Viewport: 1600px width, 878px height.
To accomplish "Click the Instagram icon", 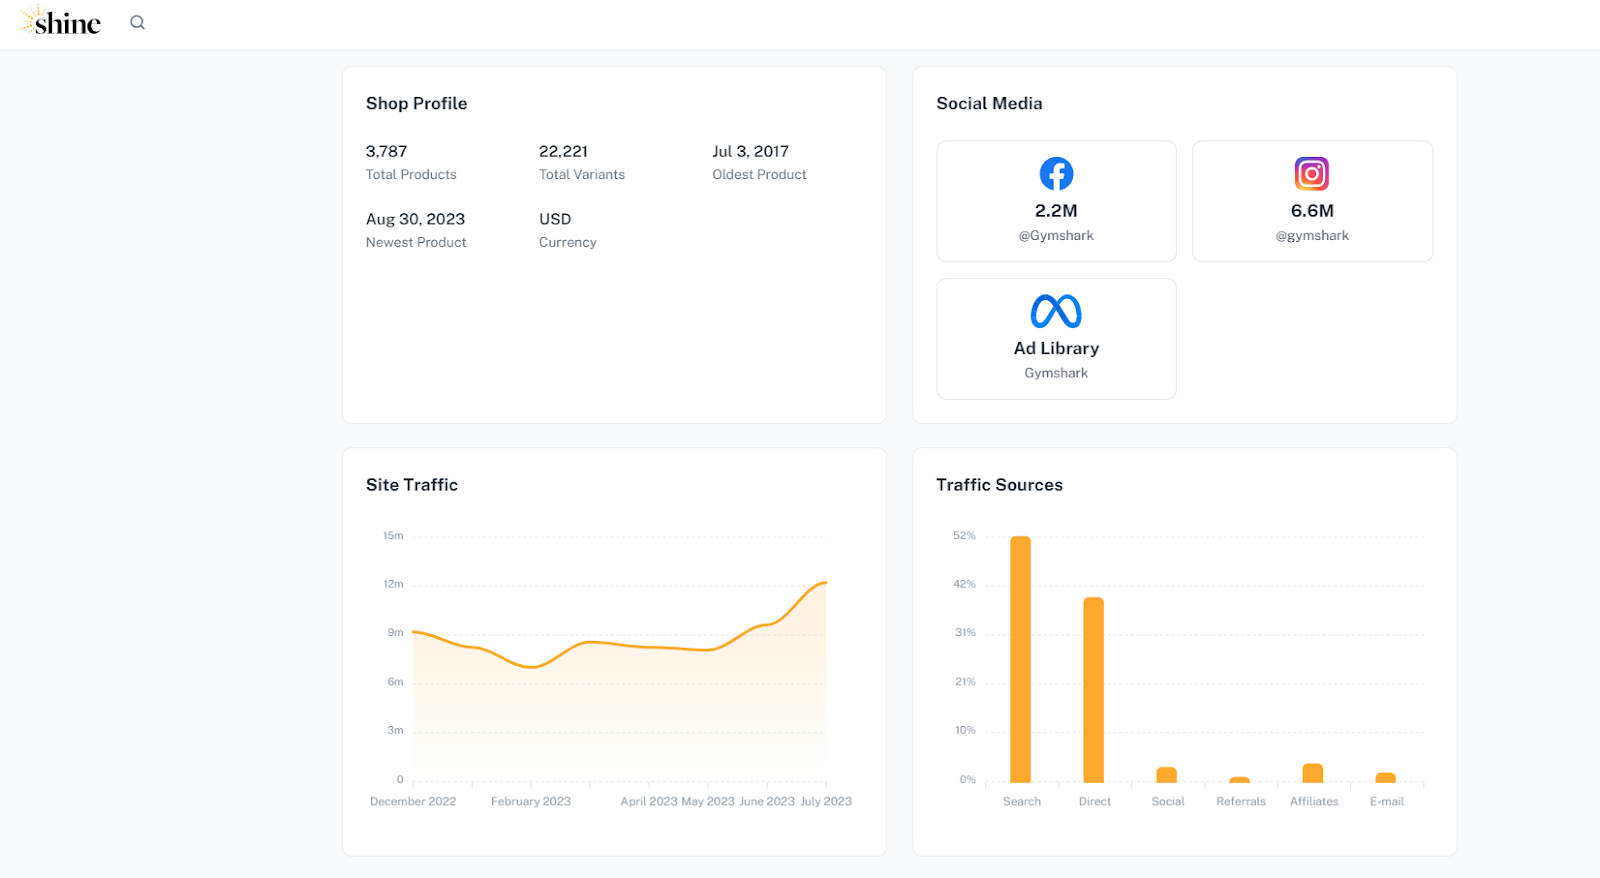I will 1312,174.
